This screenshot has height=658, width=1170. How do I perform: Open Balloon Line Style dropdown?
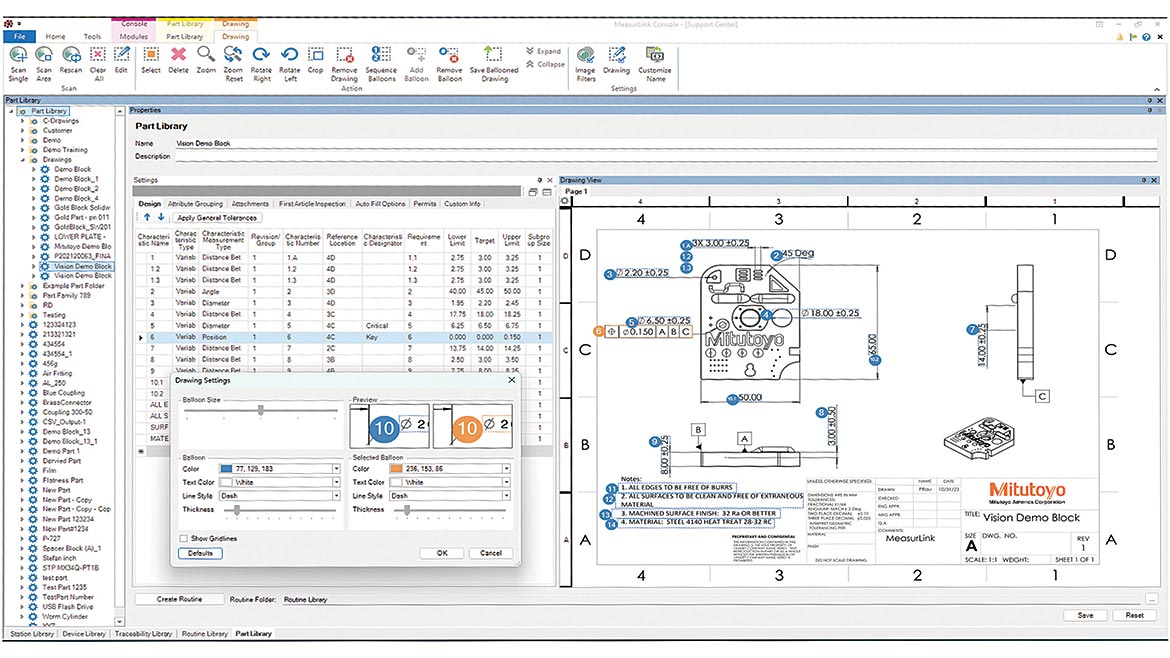tap(336, 495)
